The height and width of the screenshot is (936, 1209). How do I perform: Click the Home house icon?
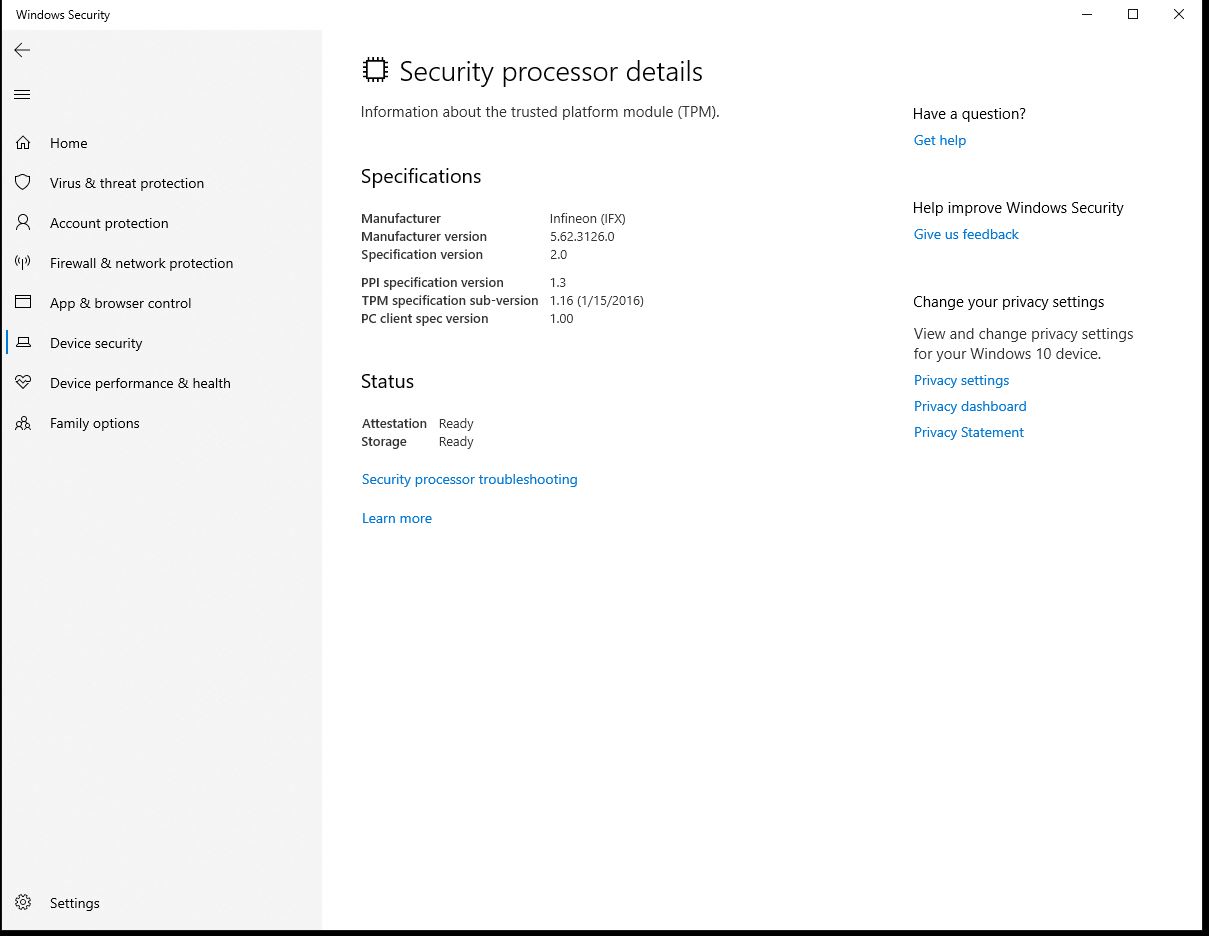tap(23, 143)
